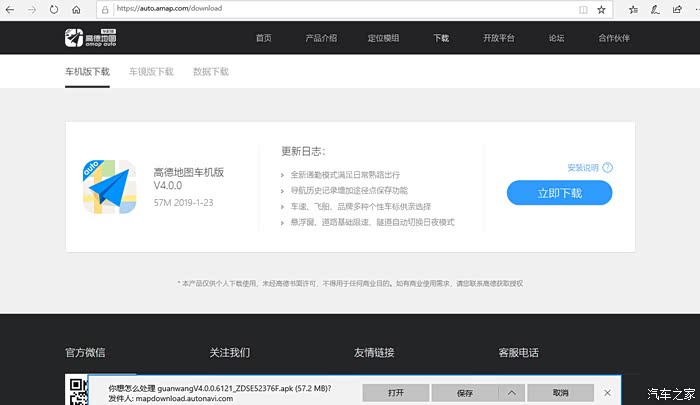Click the amap auto logo
700x405 pixels.
[91, 38]
